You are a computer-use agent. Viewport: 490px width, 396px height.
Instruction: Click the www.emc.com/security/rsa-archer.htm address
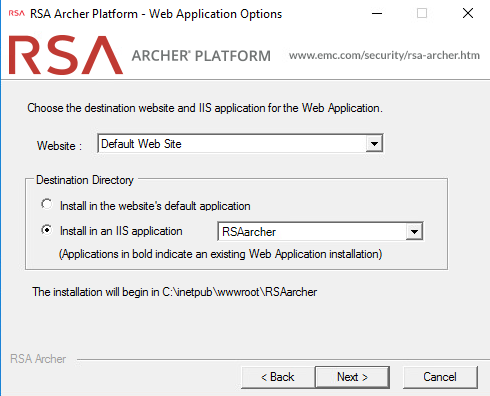384,55
